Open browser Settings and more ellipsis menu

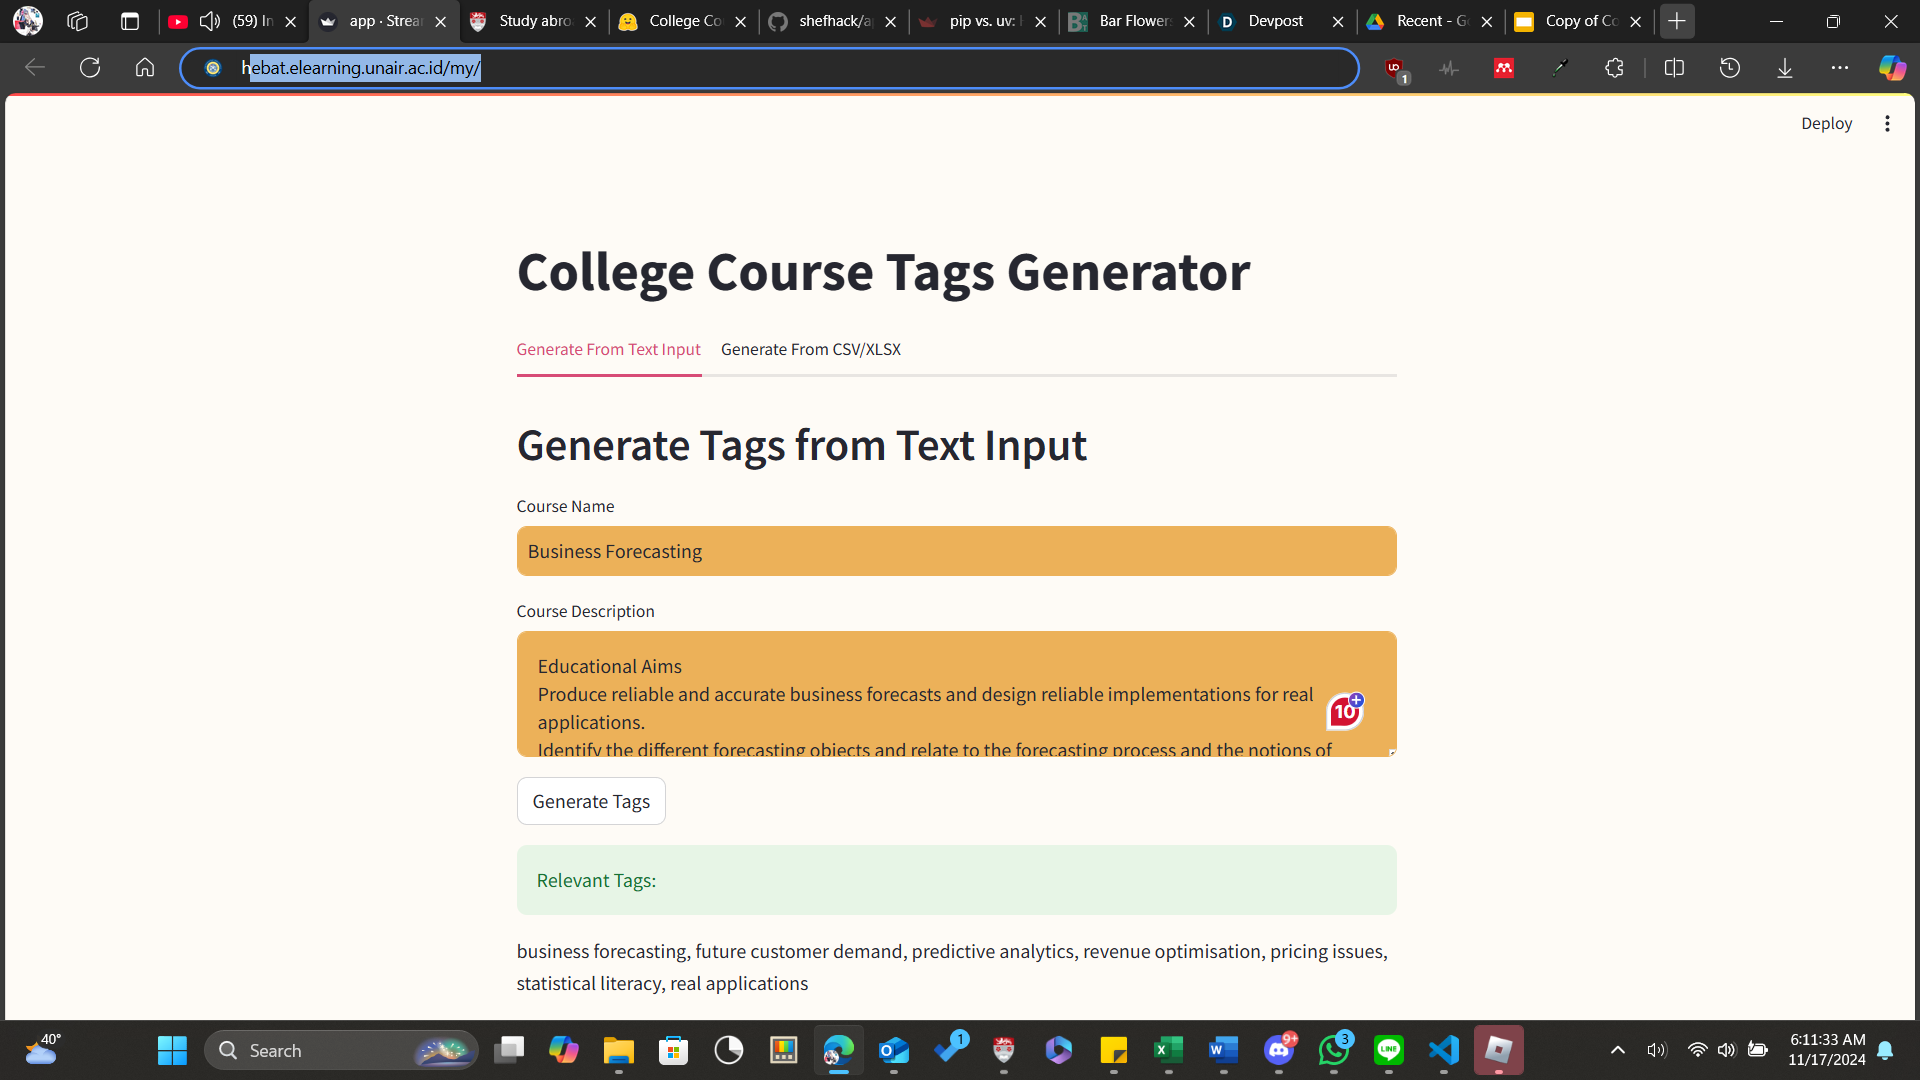[x=1839, y=68]
